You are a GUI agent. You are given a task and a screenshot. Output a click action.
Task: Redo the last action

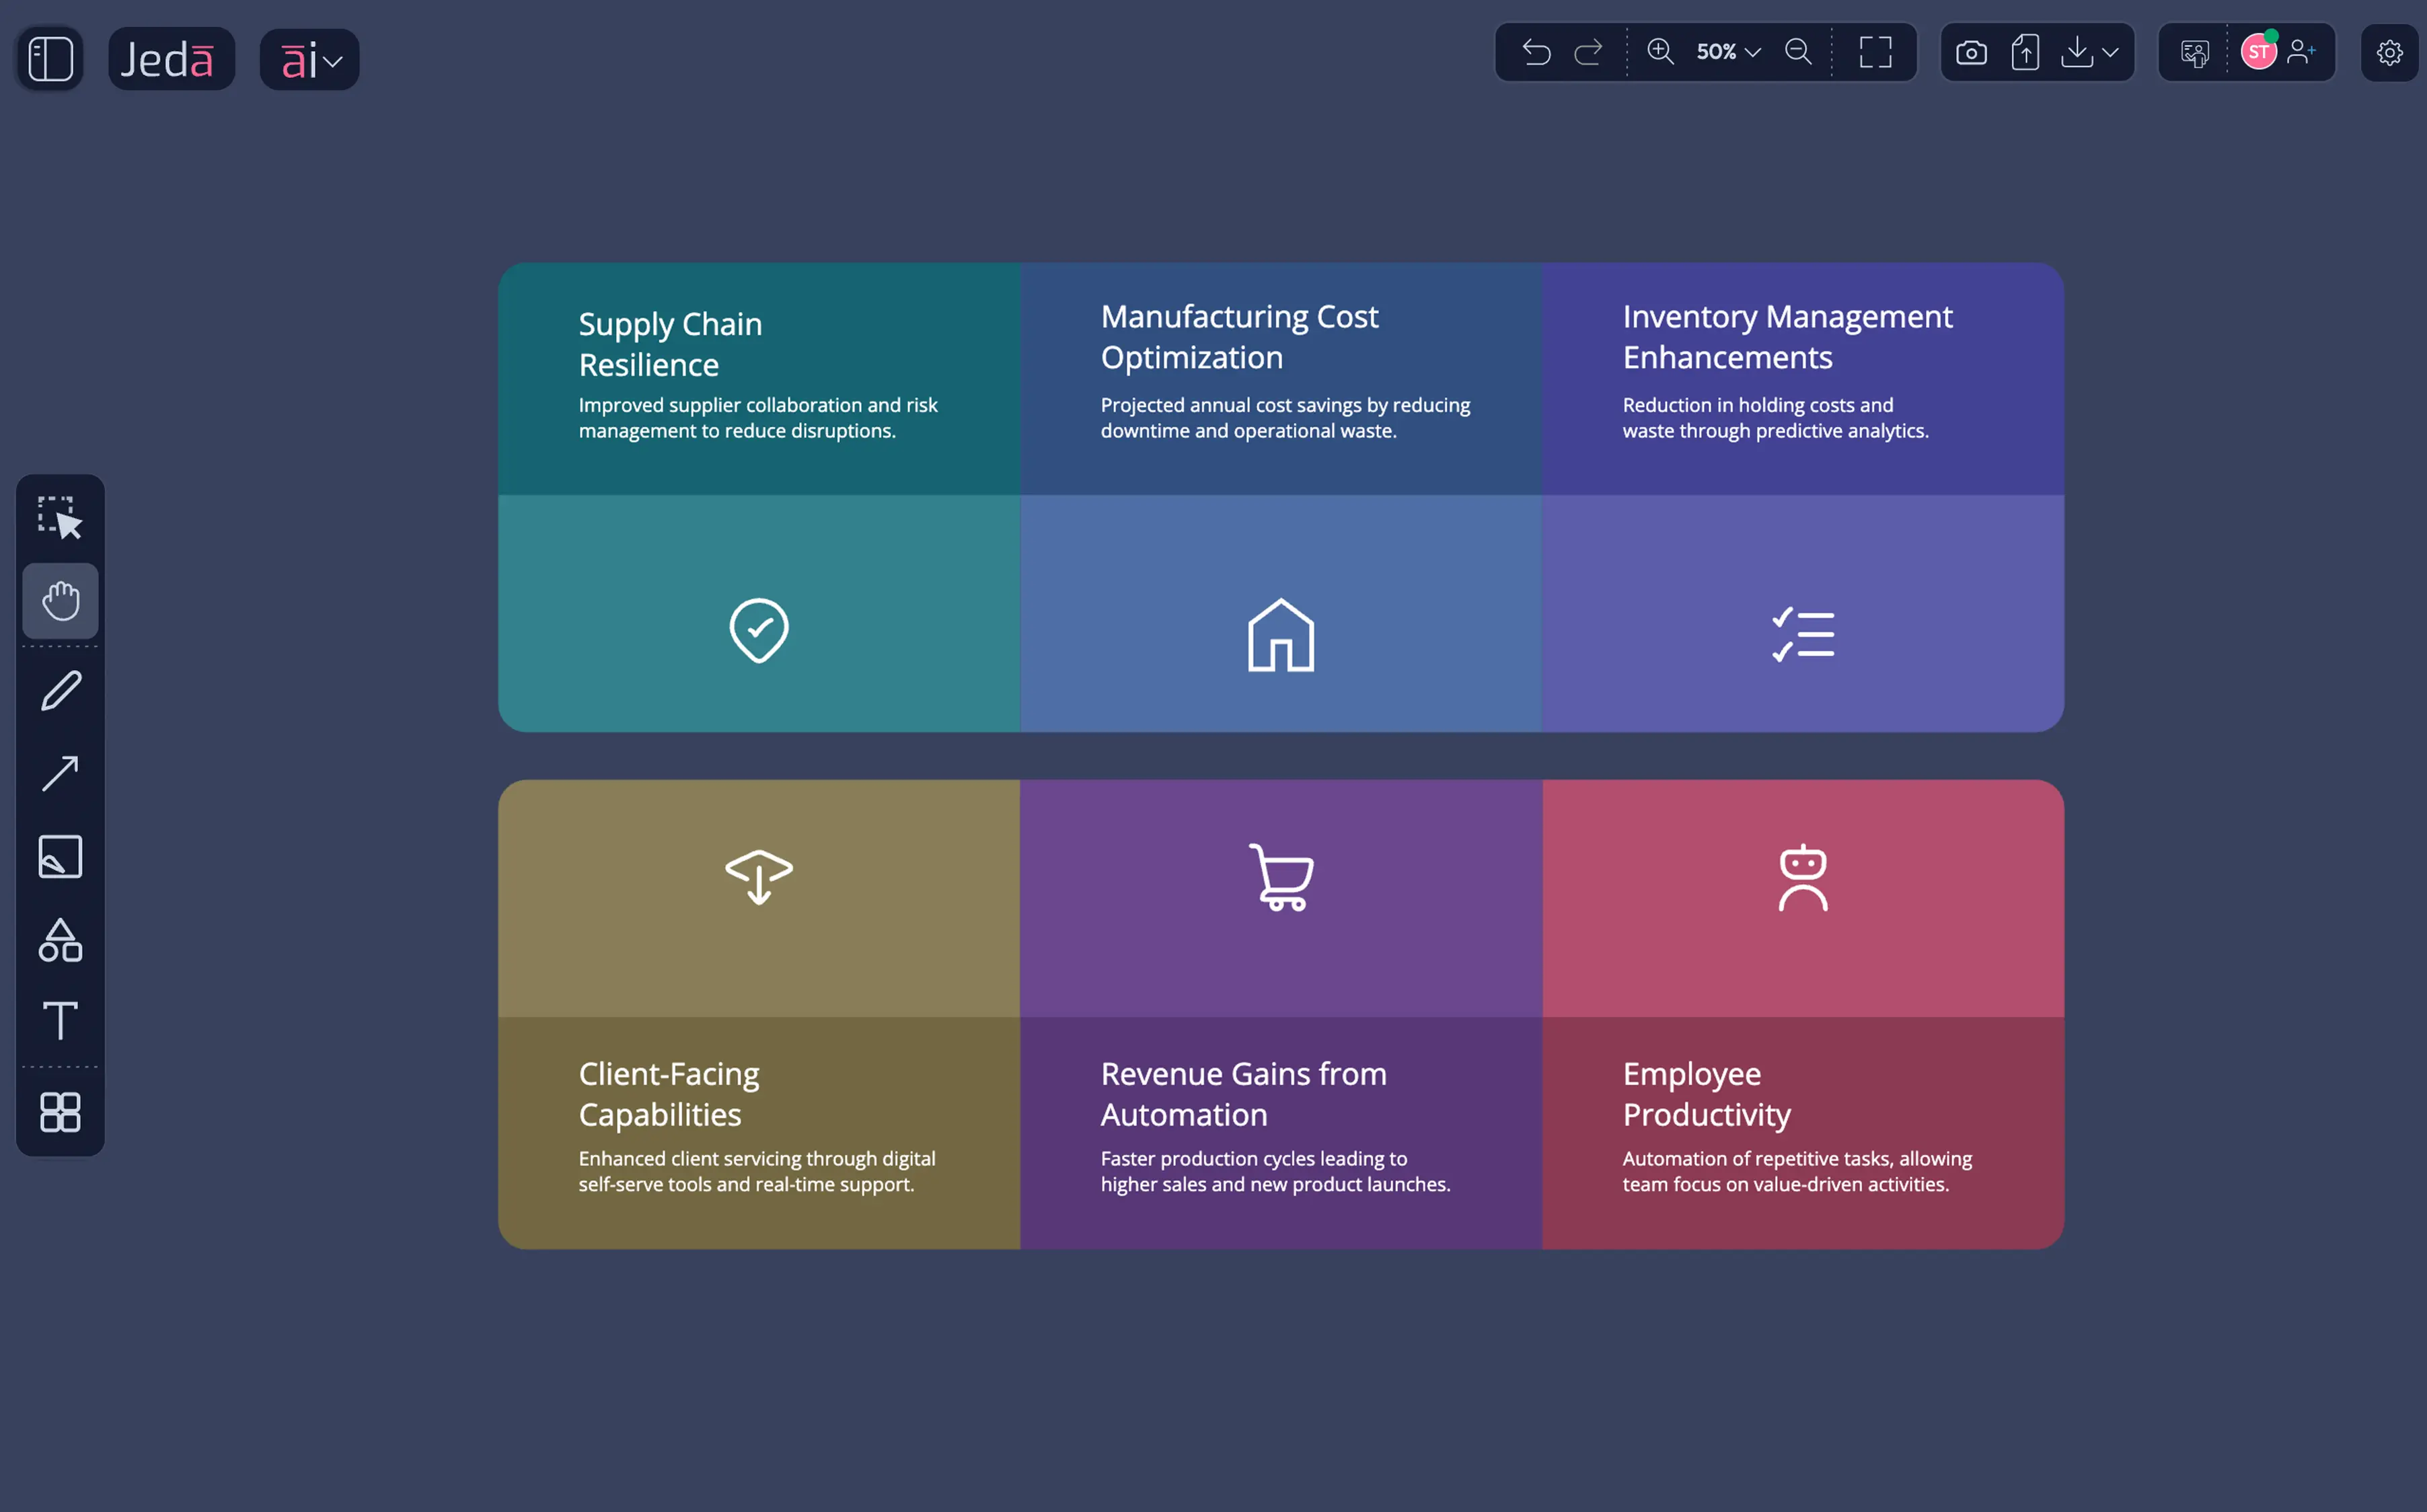[x=1589, y=52]
